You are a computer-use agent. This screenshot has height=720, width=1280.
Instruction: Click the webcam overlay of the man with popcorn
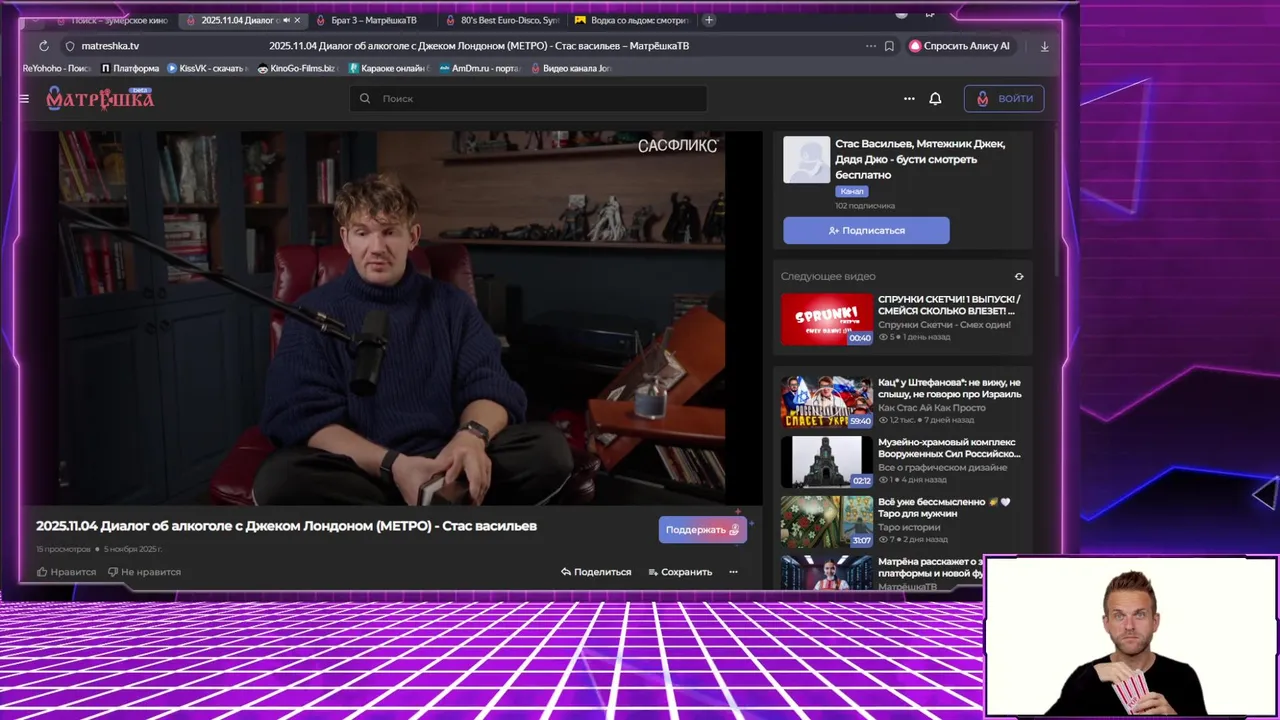click(1130, 636)
